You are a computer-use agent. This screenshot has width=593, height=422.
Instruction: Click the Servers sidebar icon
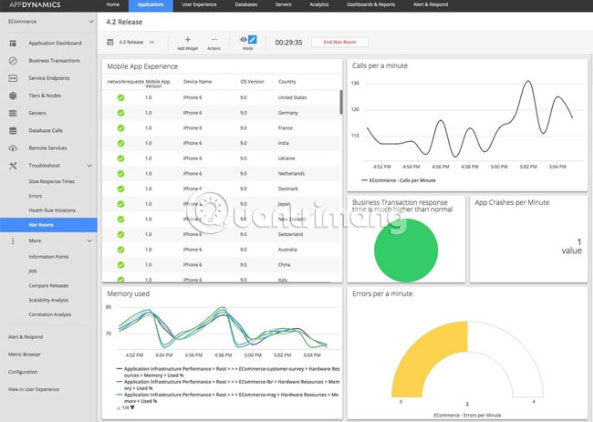click(x=13, y=113)
